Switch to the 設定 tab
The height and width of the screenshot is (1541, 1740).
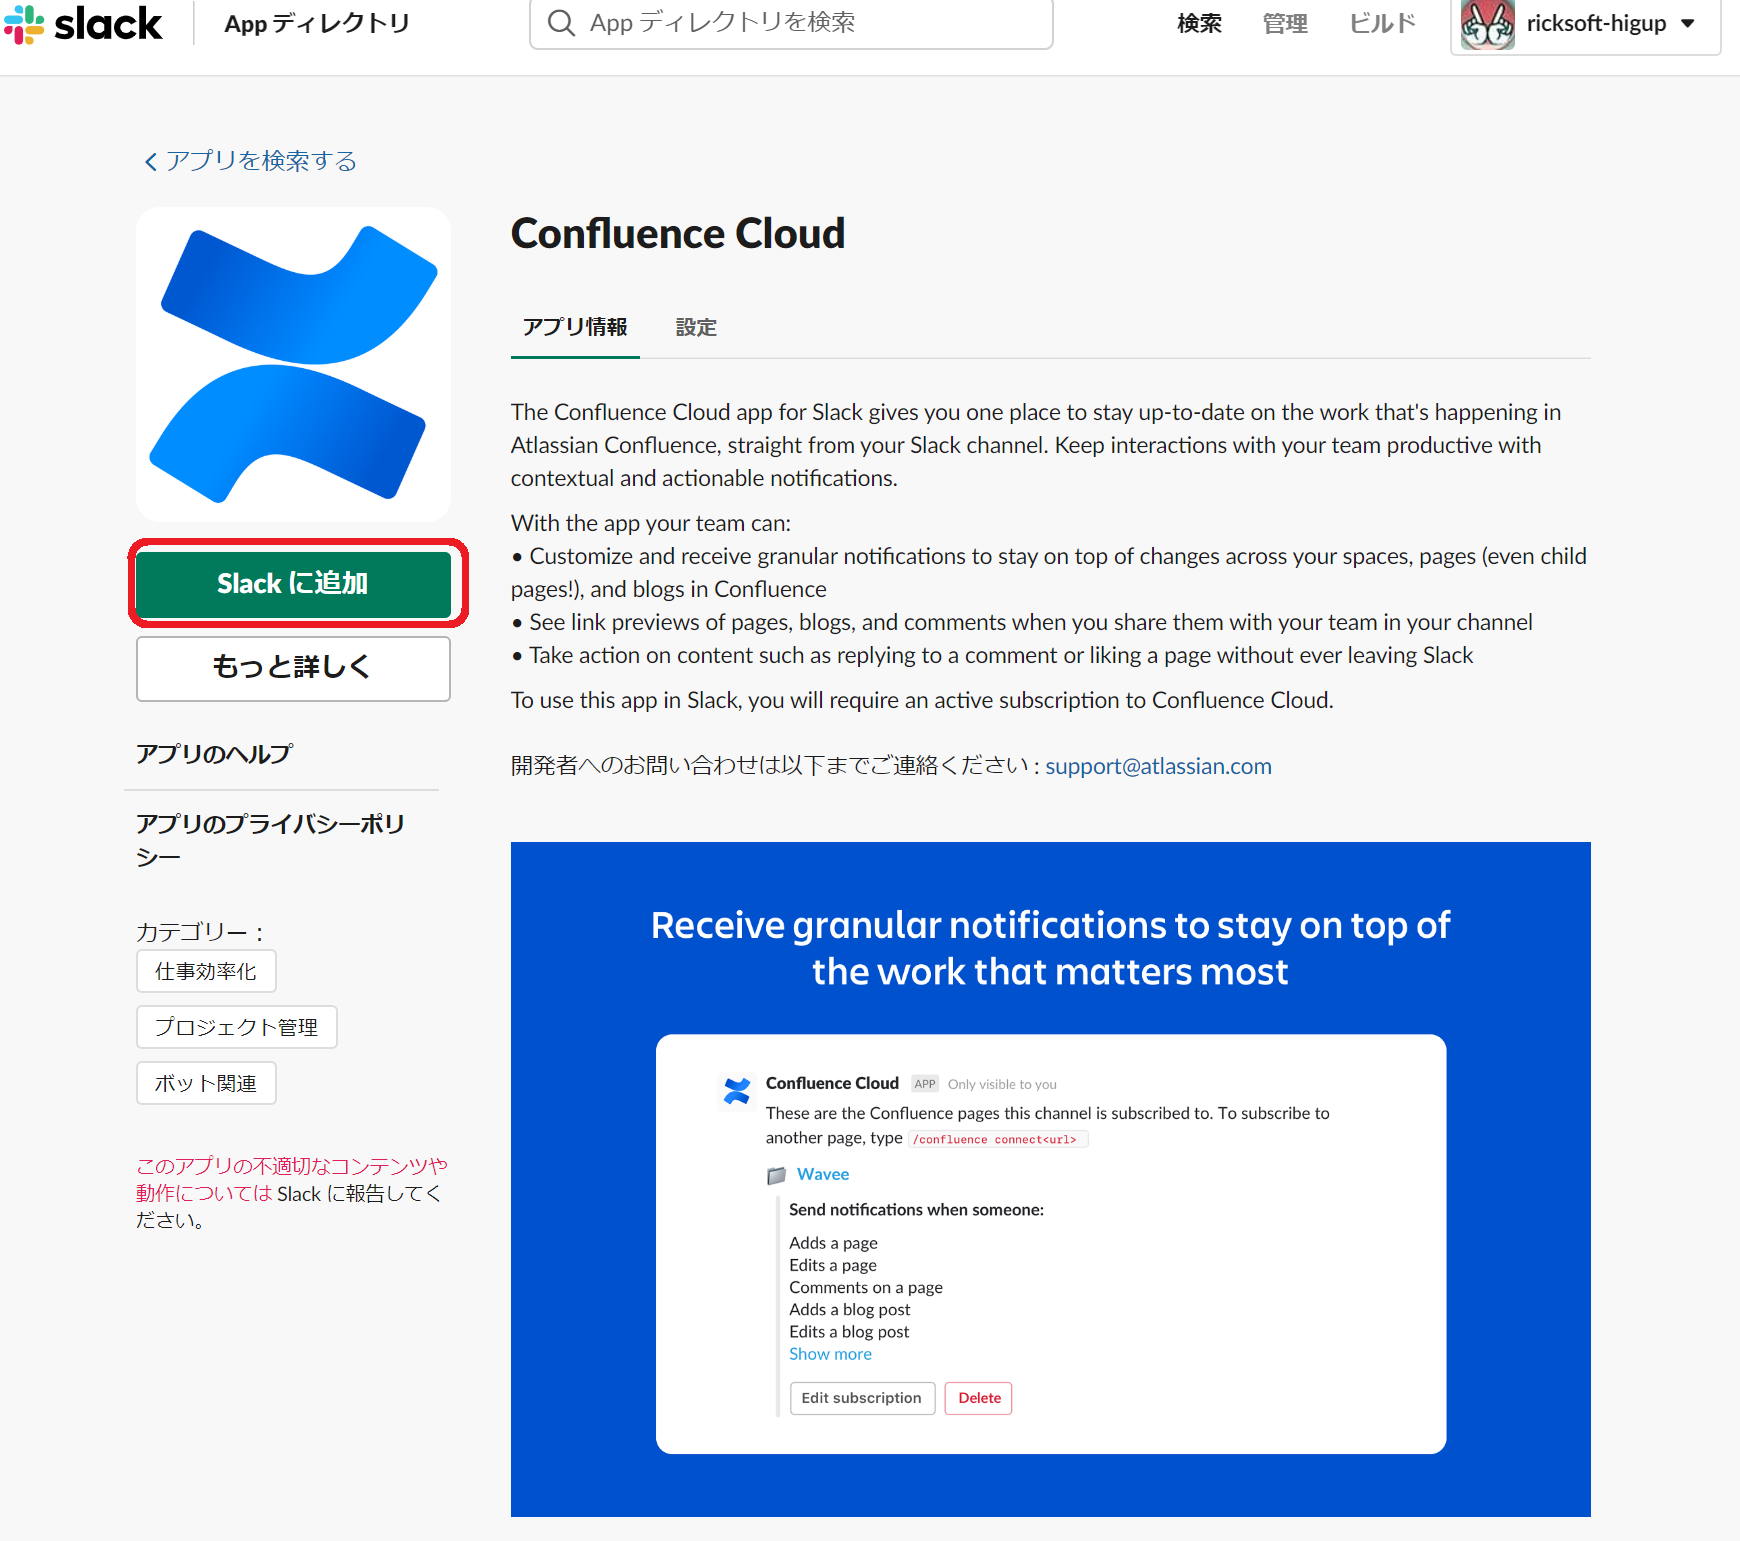coord(696,327)
